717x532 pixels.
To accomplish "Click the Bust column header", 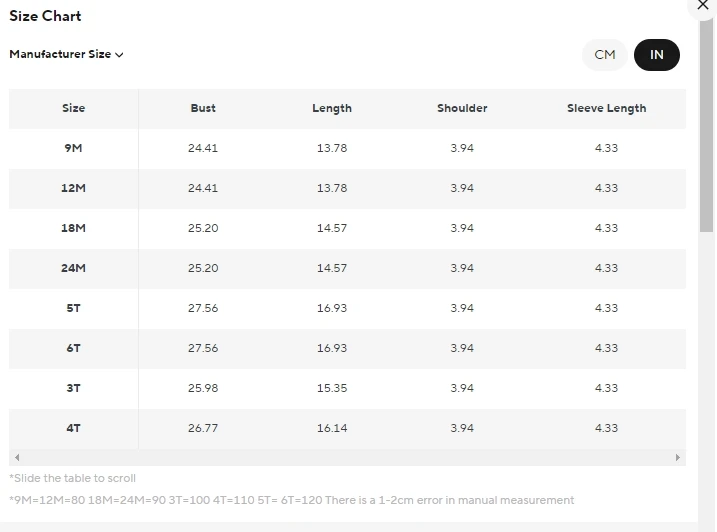I will coord(203,108).
